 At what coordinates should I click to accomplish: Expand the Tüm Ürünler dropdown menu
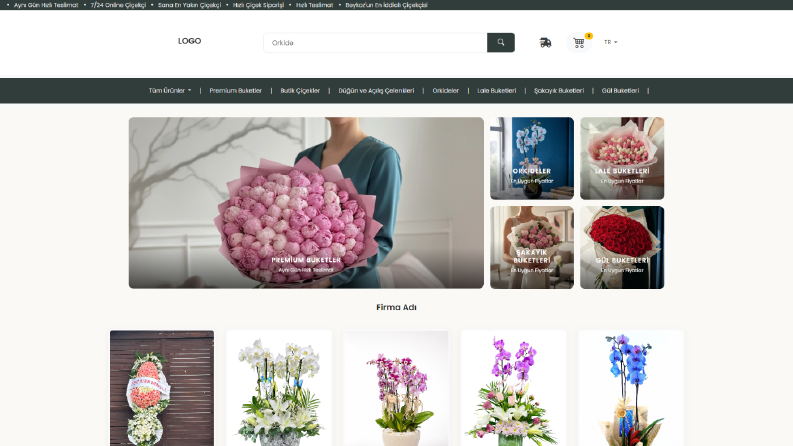[x=170, y=91]
